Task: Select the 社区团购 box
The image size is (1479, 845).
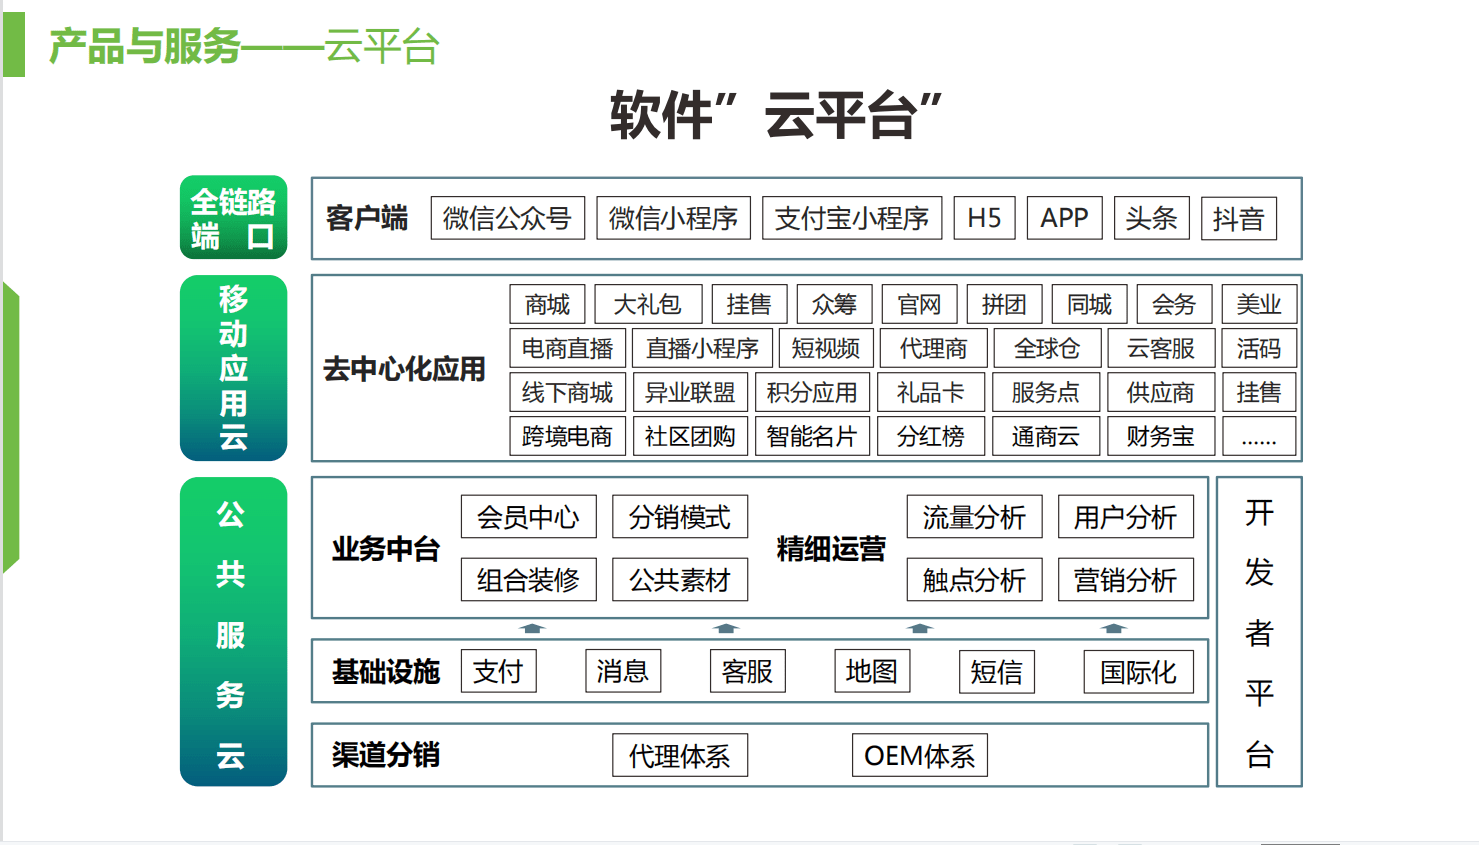Action: click(x=691, y=436)
